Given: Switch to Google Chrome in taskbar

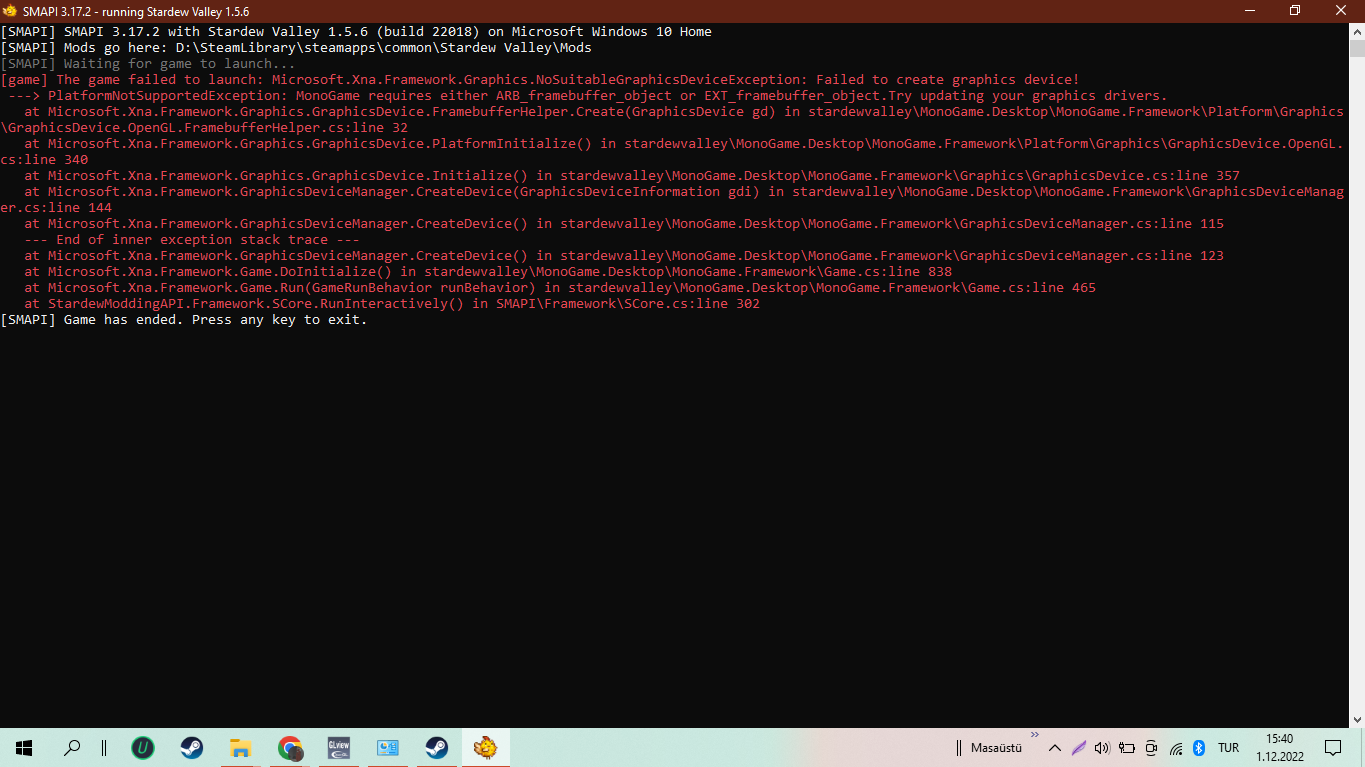Looking at the screenshot, I should [290, 747].
